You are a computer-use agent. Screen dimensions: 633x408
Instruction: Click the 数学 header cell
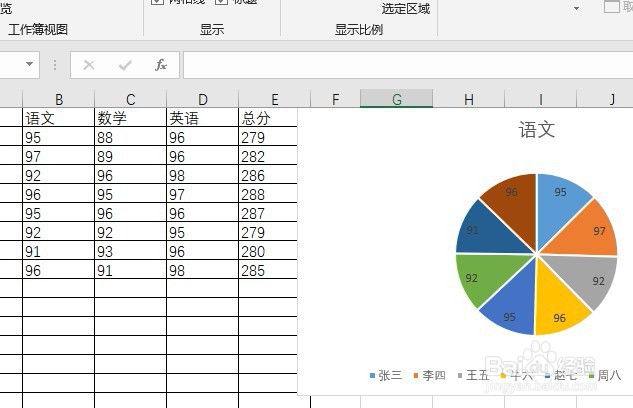pyautogui.click(x=130, y=118)
